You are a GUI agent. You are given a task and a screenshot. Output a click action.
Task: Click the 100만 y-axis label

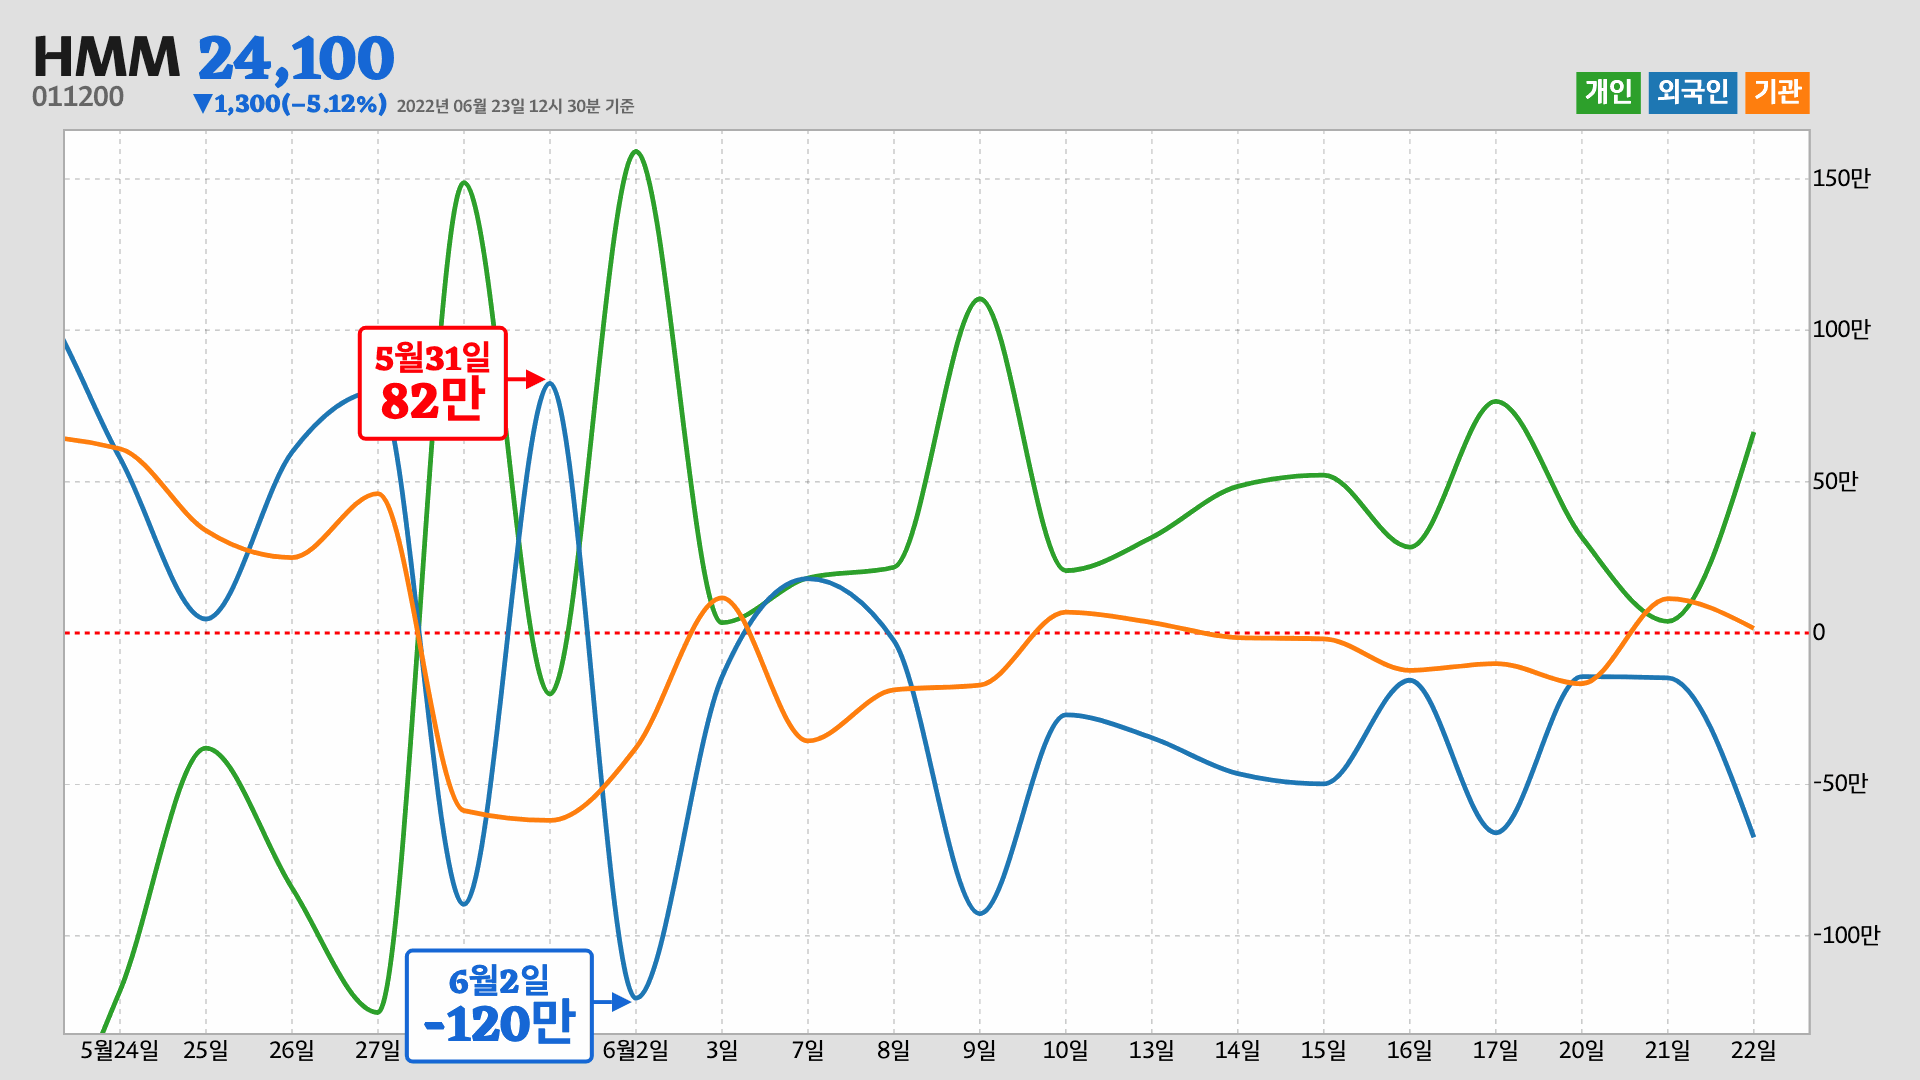click(x=1841, y=330)
